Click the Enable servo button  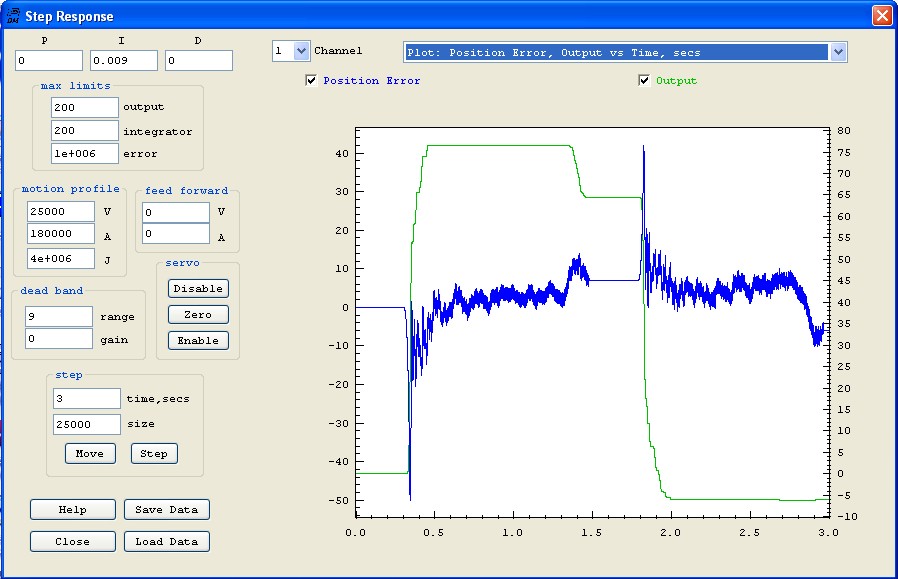click(x=198, y=340)
